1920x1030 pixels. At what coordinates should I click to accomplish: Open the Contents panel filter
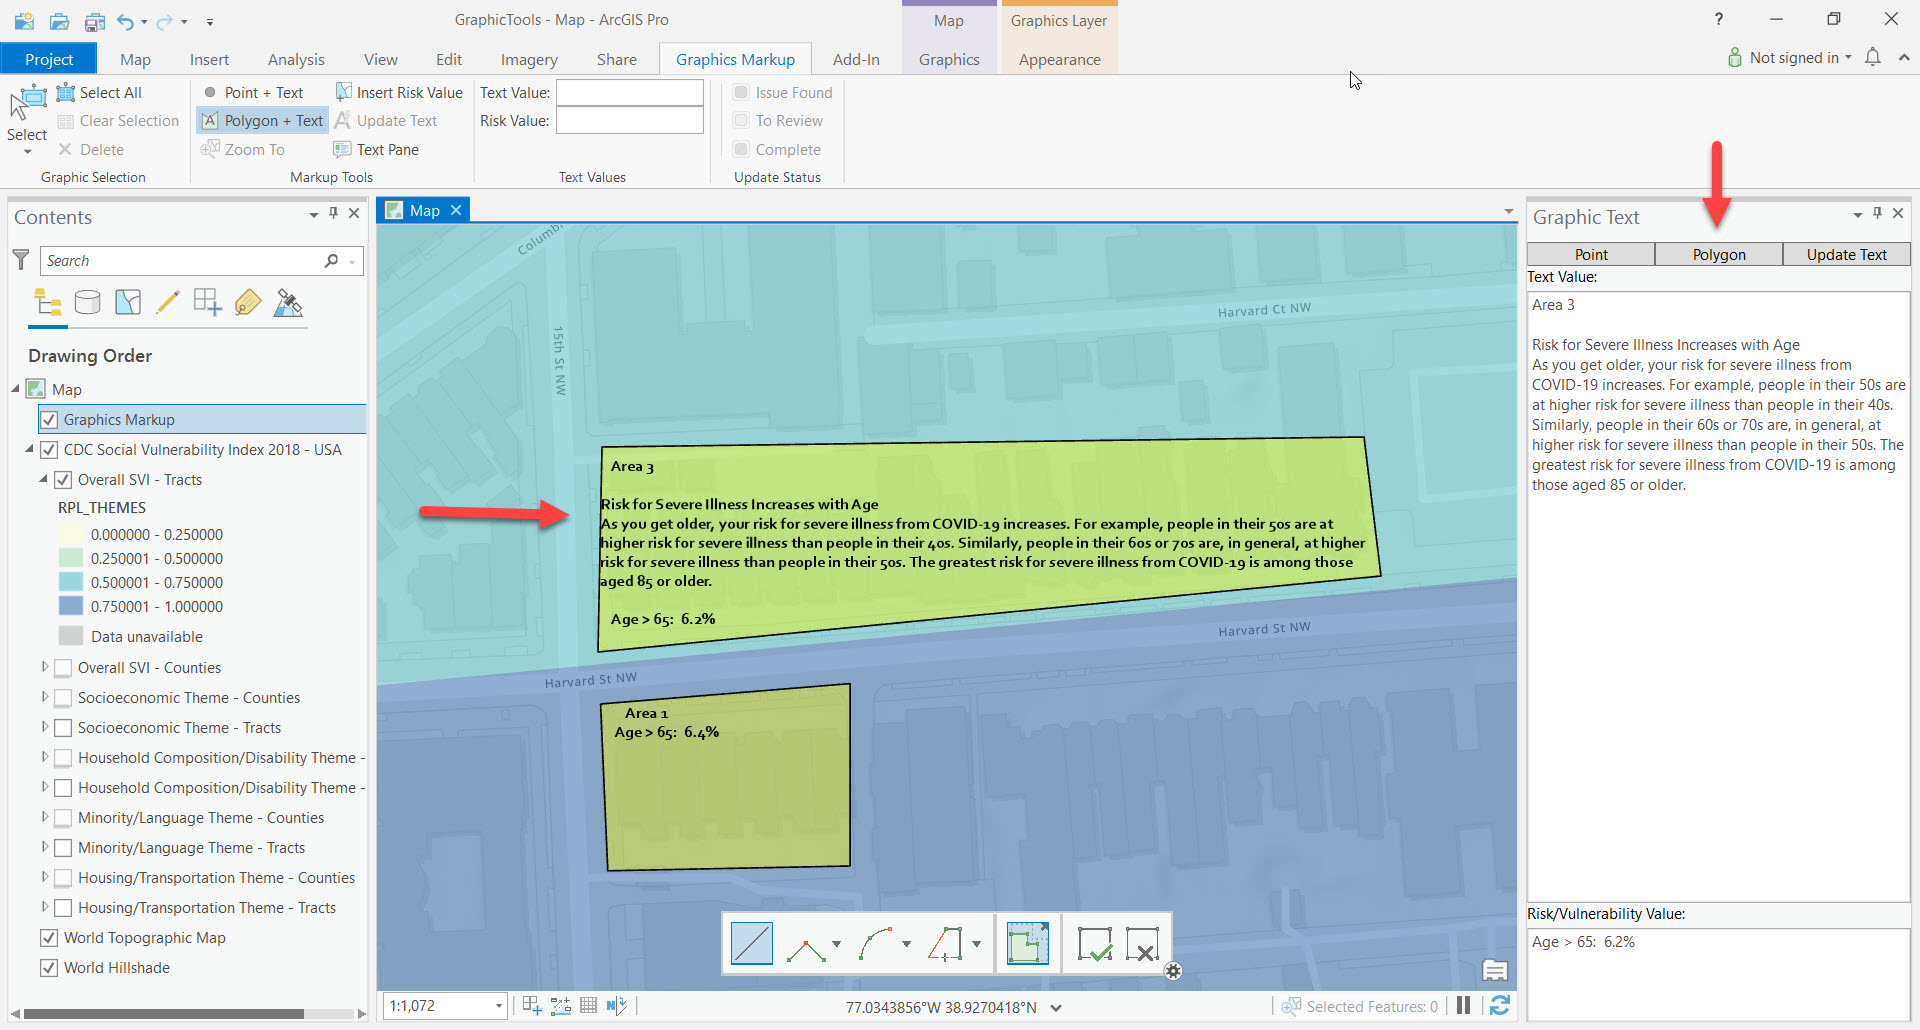pos(20,260)
